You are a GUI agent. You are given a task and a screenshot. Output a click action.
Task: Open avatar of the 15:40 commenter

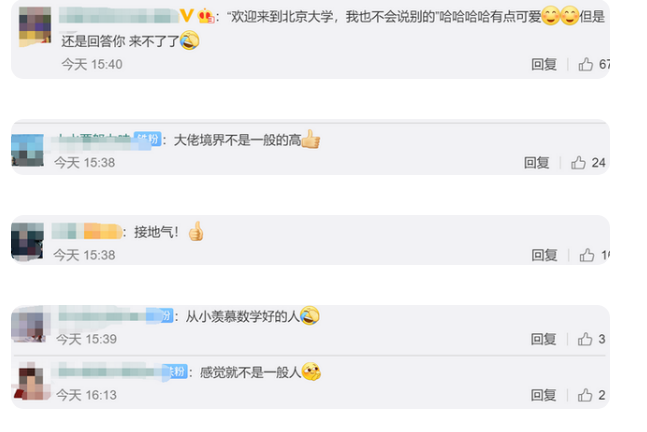pyautogui.click(x=35, y=26)
